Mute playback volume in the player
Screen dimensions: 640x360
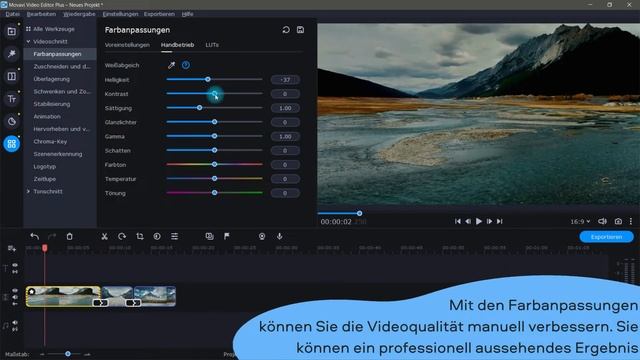point(602,221)
